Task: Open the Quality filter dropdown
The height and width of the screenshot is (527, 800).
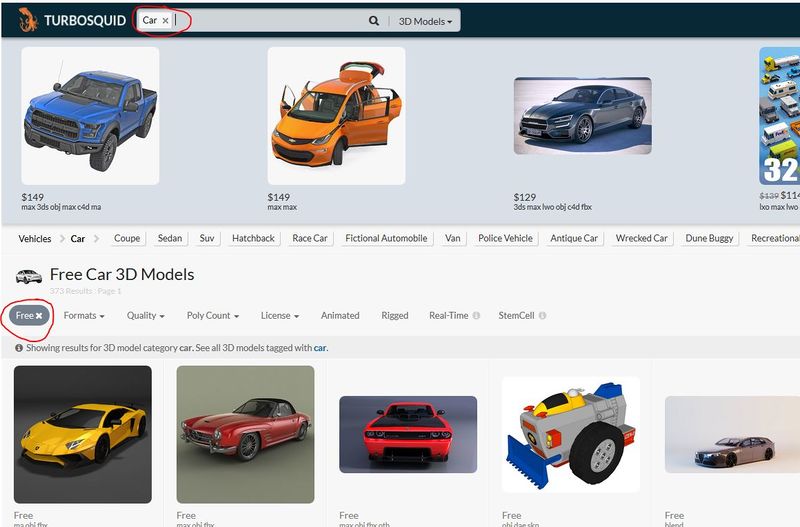Action: tap(145, 316)
